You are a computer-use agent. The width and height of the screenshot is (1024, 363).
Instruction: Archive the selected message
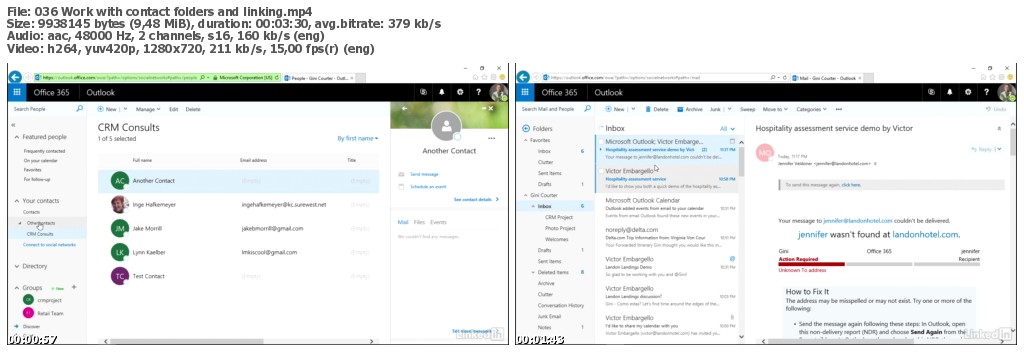[x=690, y=109]
